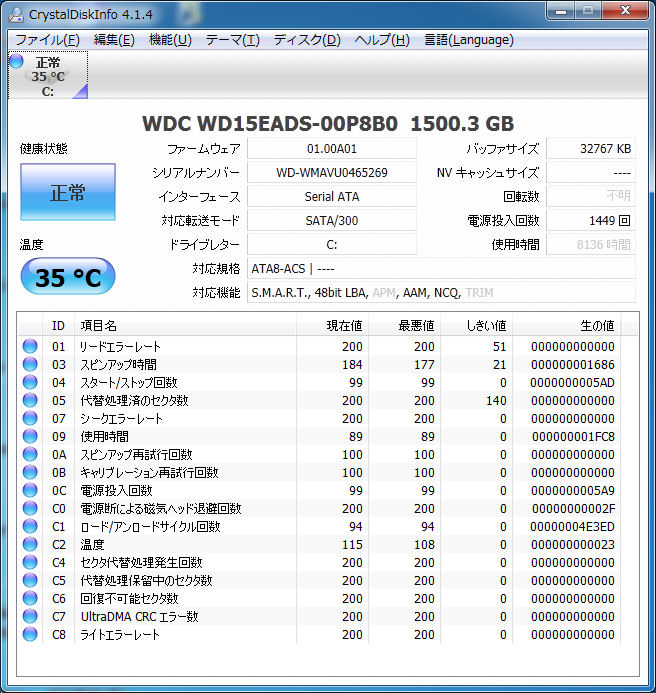Click status orb for ID 07 シークエラーレート
This screenshot has width=656, height=693.
30,418
